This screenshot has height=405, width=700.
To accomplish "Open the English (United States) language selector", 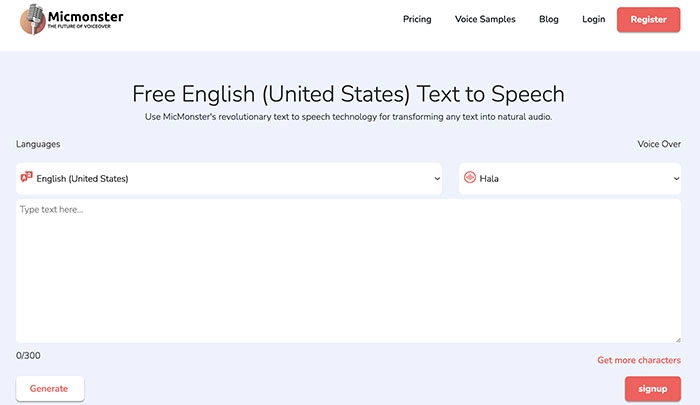I will pyautogui.click(x=230, y=179).
